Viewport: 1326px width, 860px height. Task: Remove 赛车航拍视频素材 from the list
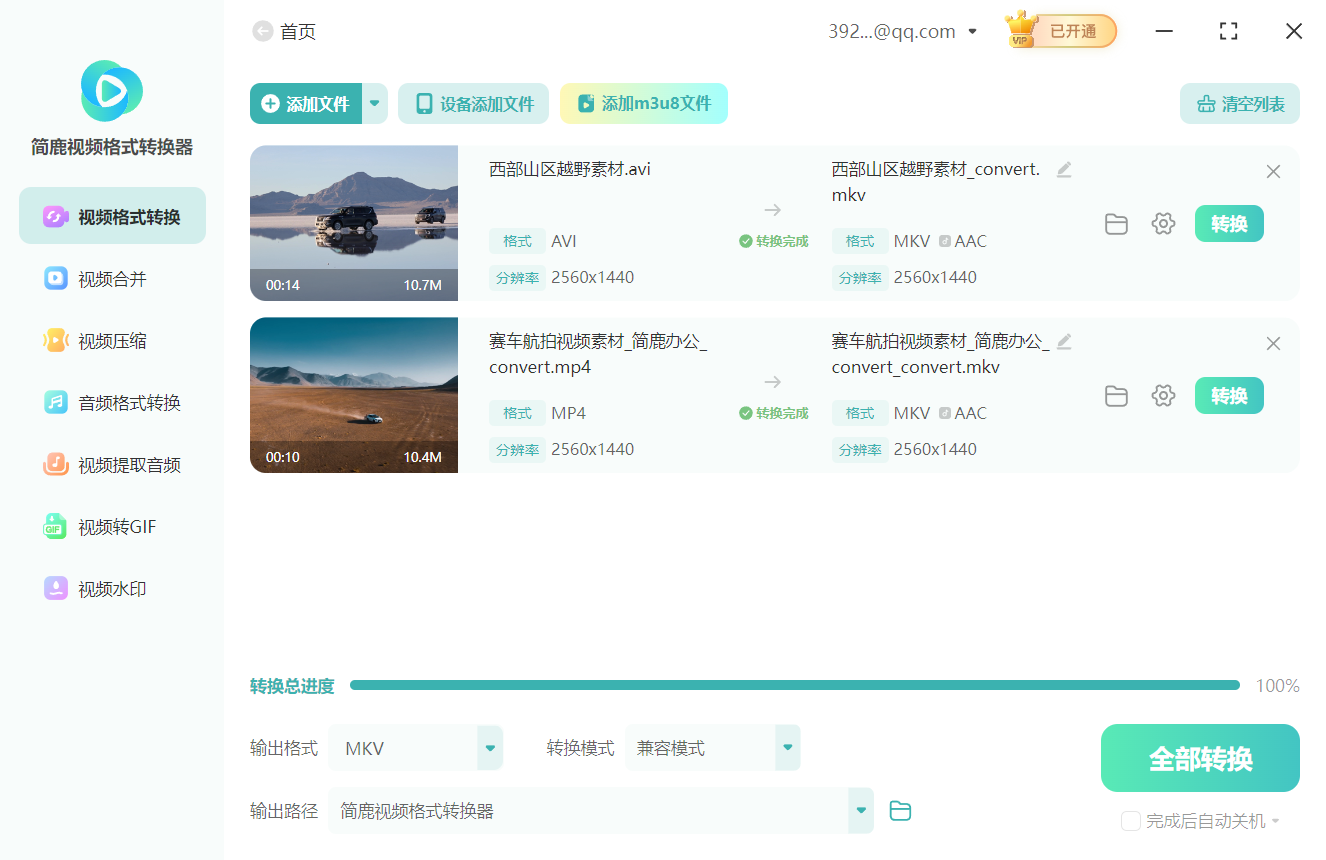pyautogui.click(x=1273, y=343)
